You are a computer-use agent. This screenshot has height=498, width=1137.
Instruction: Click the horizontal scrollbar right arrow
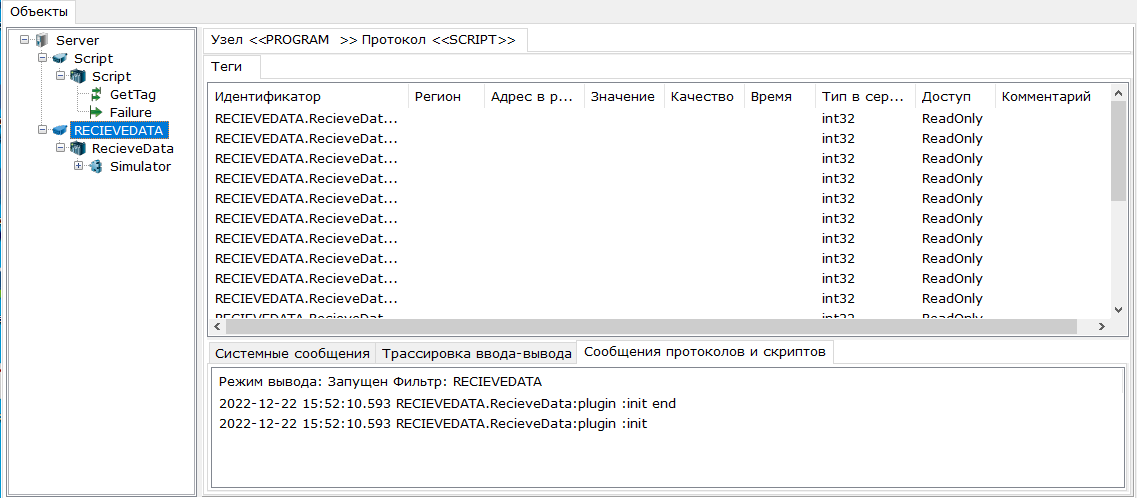click(x=1101, y=327)
